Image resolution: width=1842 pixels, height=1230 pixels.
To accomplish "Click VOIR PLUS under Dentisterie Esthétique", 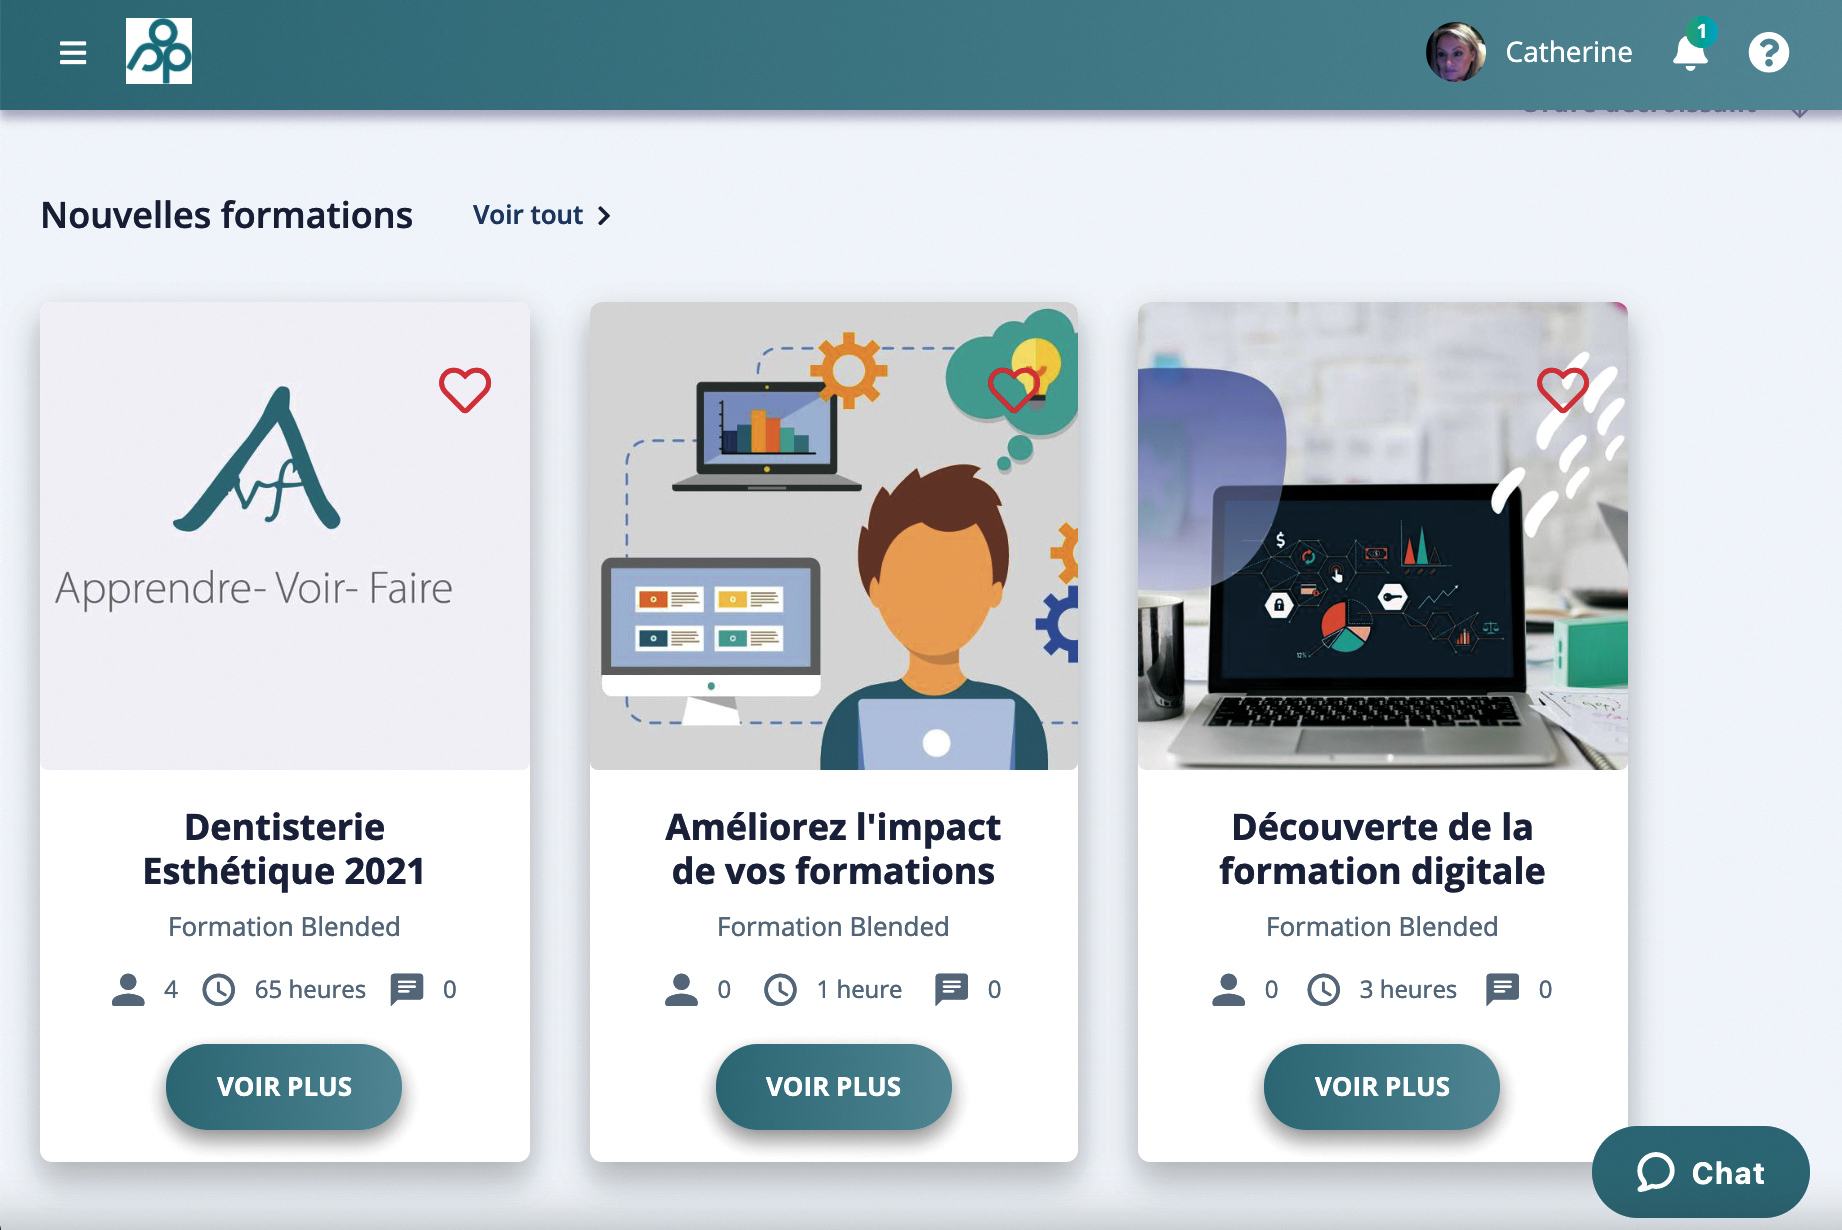I will click(x=284, y=1087).
